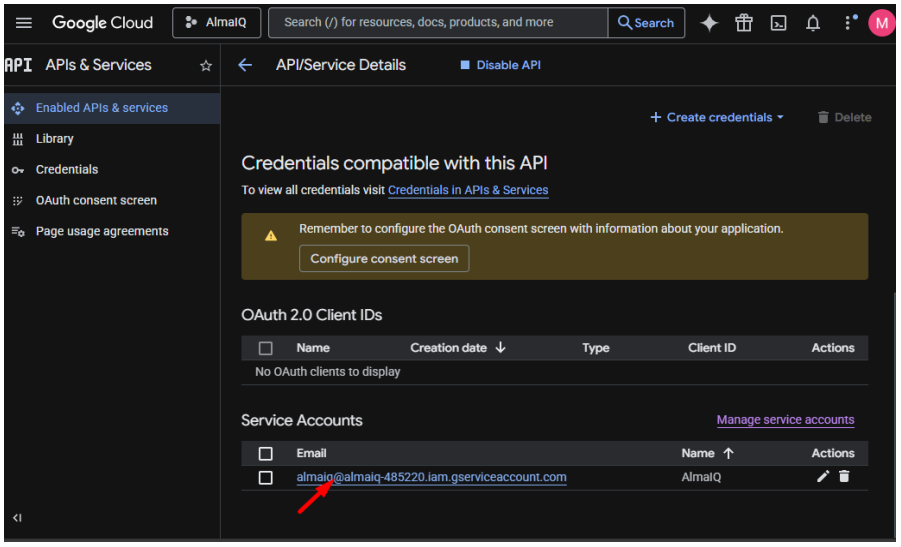
Task: Open Manage service accounts link
Action: coord(785,420)
